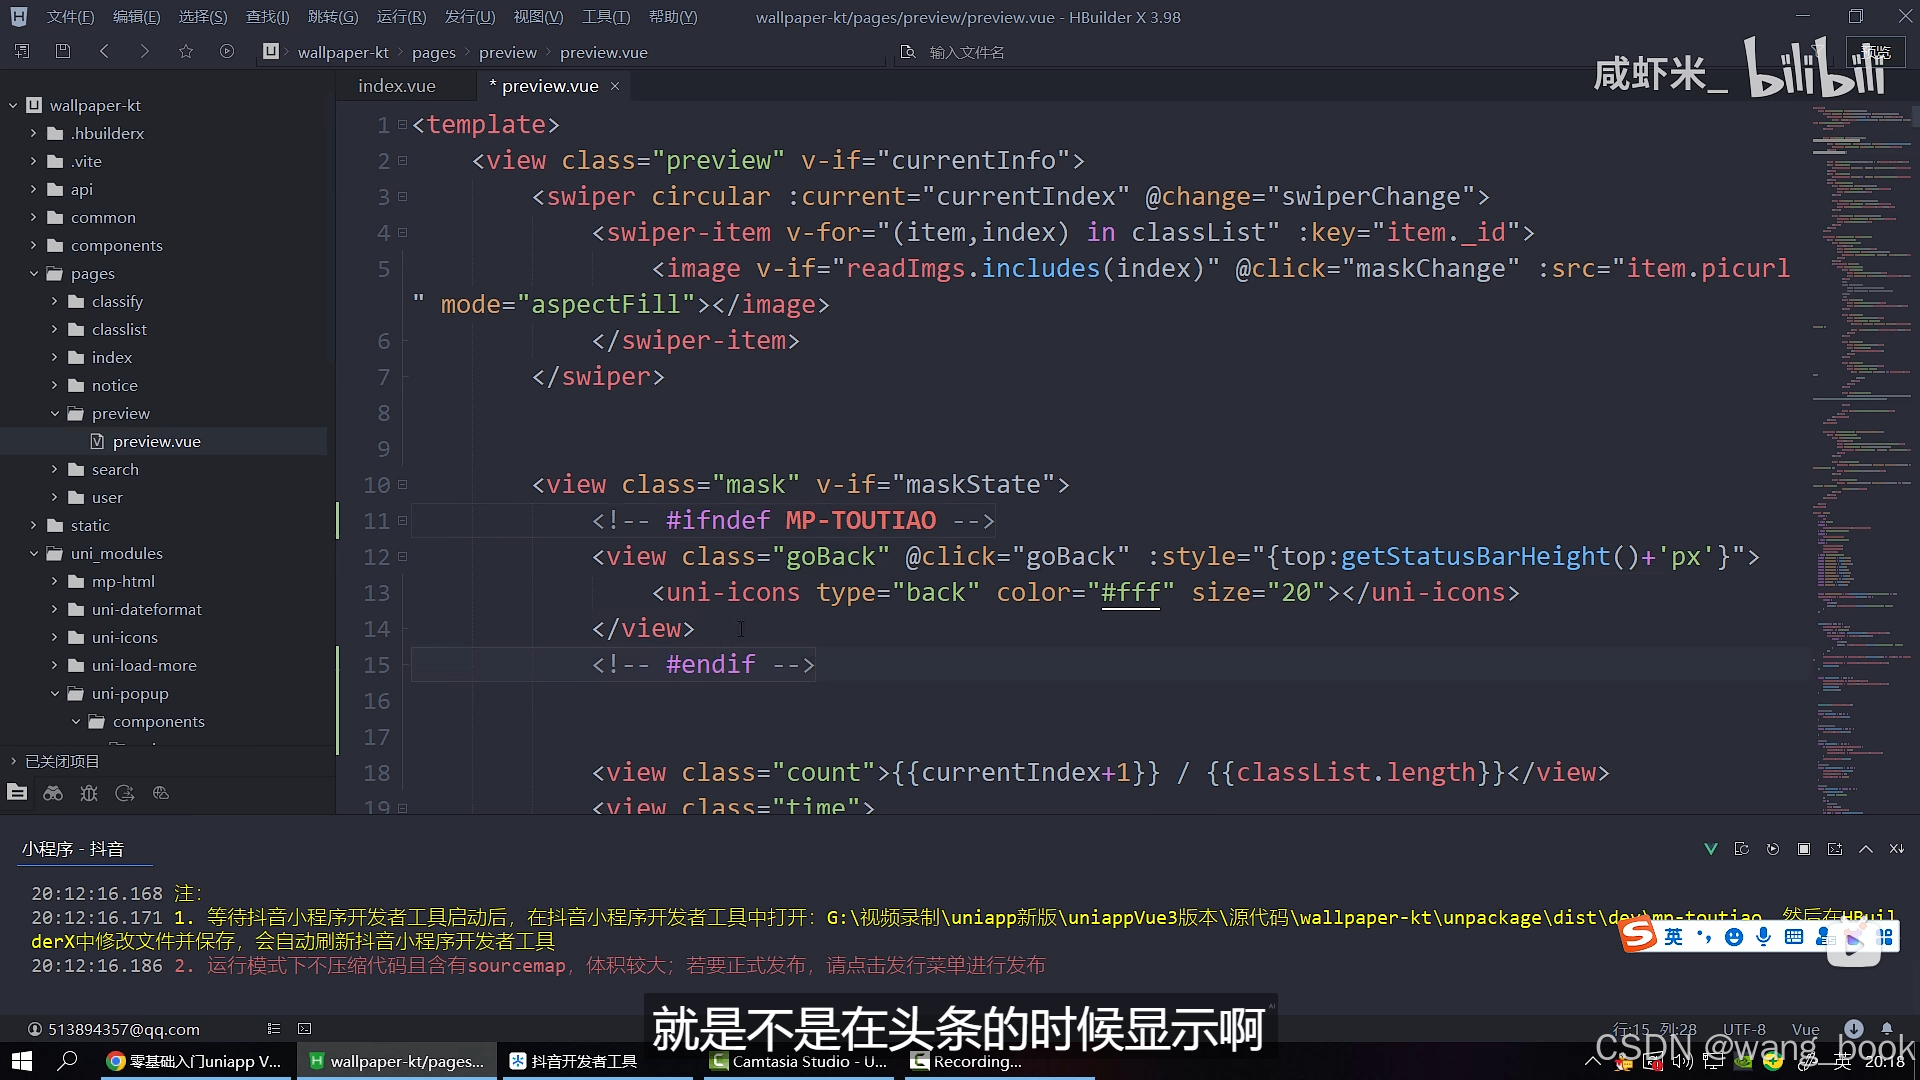The height and width of the screenshot is (1080, 1920).
Task: Click the wallpaper-kt breadcrumb
Action: point(343,52)
